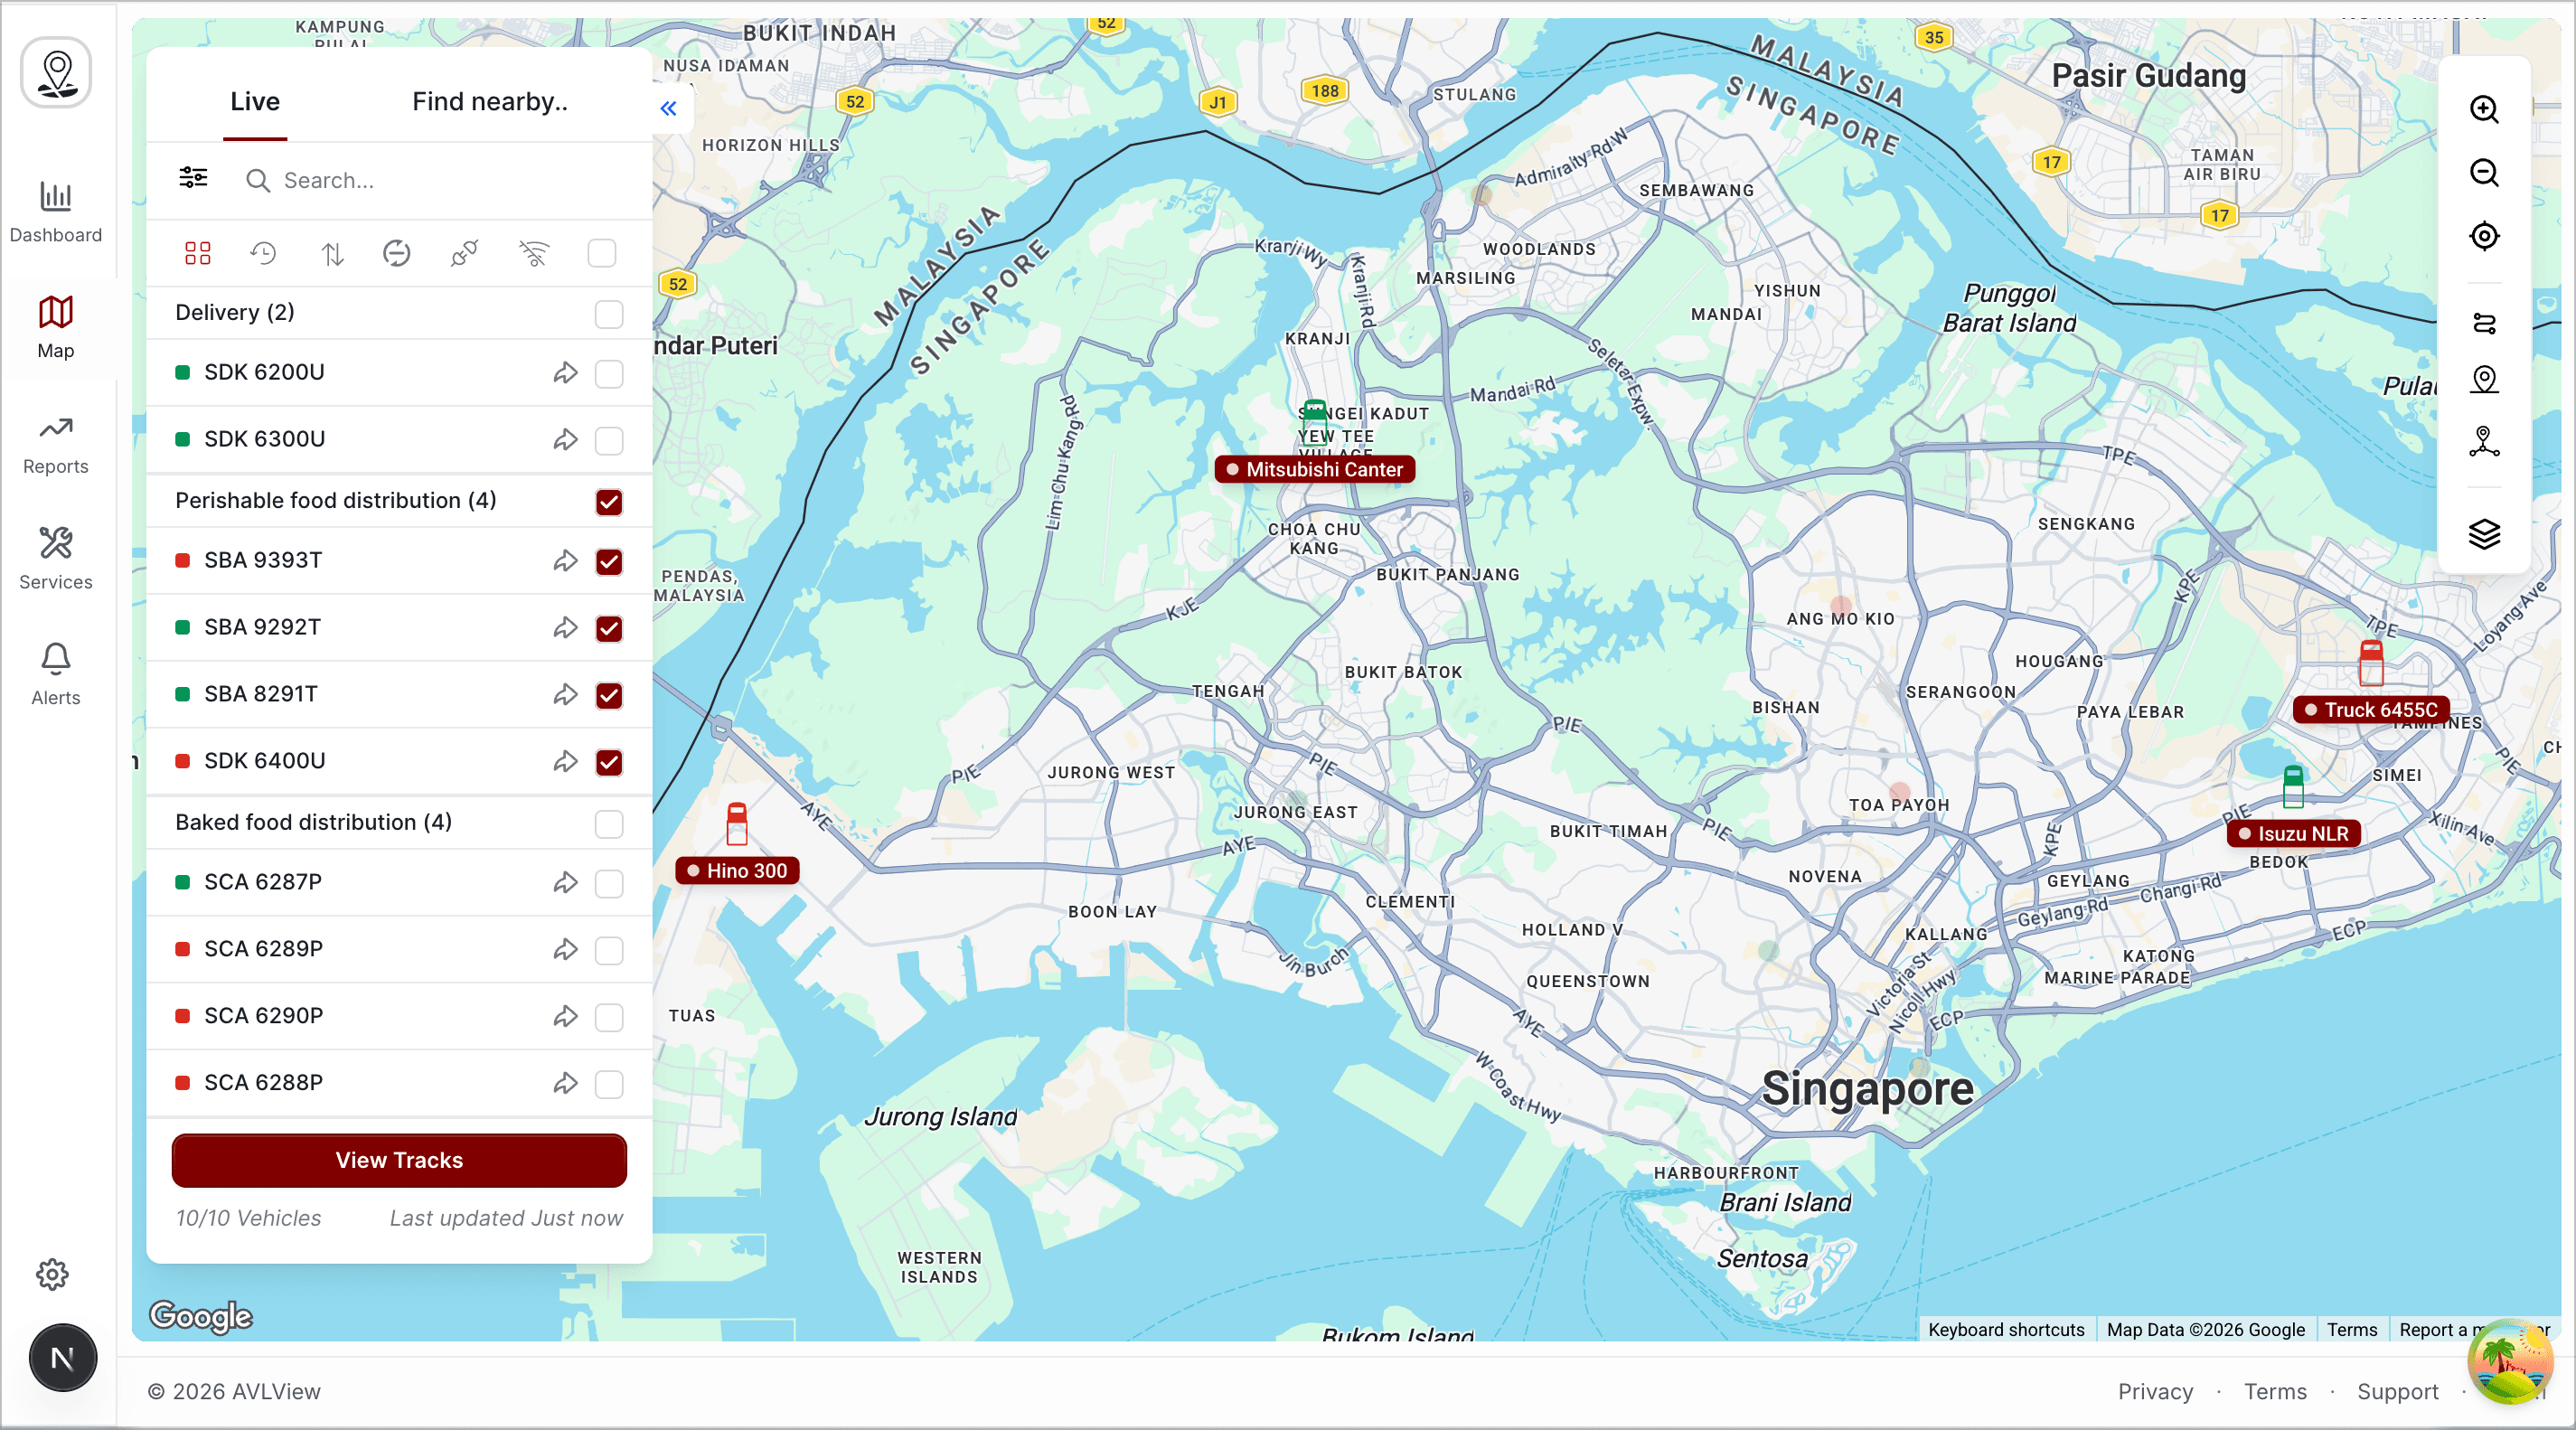Zoom in on the map
The image size is (2576, 1430).
pyautogui.click(x=2484, y=110)
